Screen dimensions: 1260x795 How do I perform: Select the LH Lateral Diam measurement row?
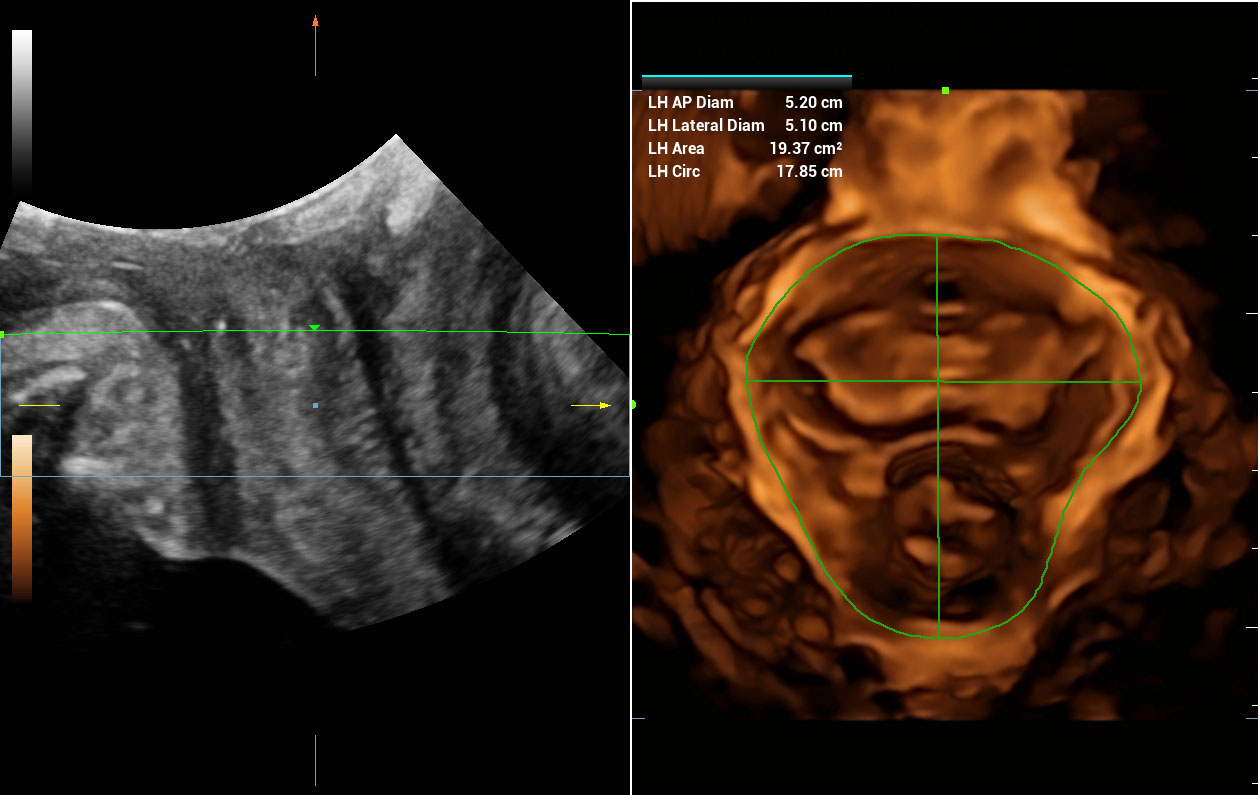744,125
